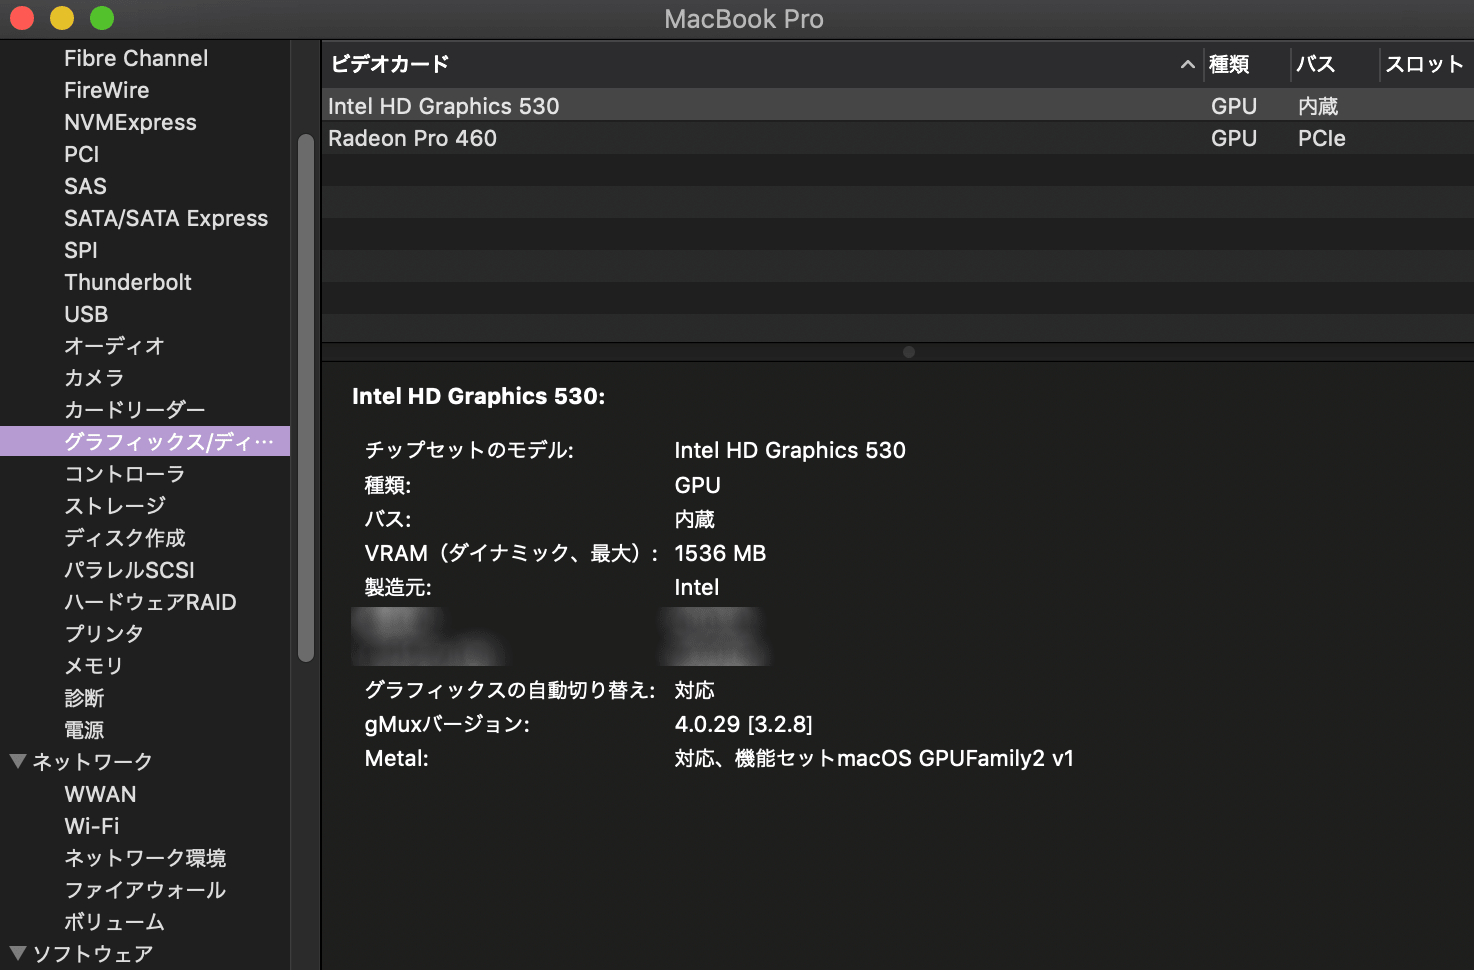Select Fibre Channel in sidebar
Image resolution: width=1474 pixels, height=970 pixels.
point(136,58)
